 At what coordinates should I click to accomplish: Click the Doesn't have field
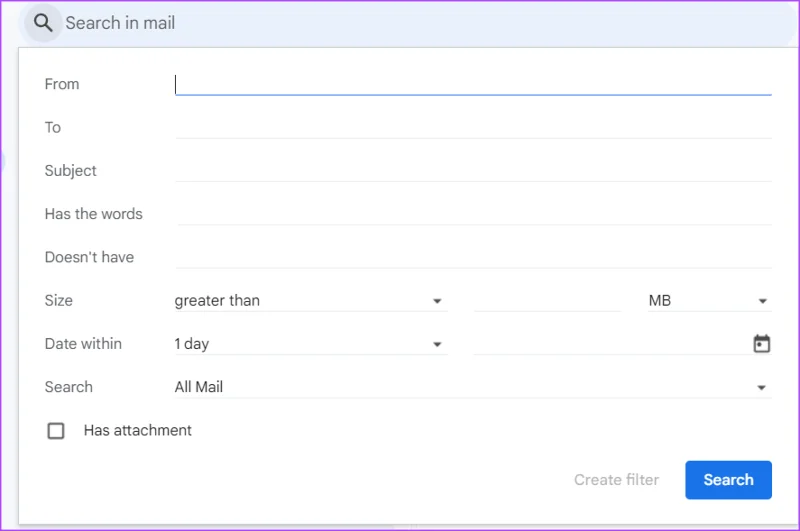[473, 257]
